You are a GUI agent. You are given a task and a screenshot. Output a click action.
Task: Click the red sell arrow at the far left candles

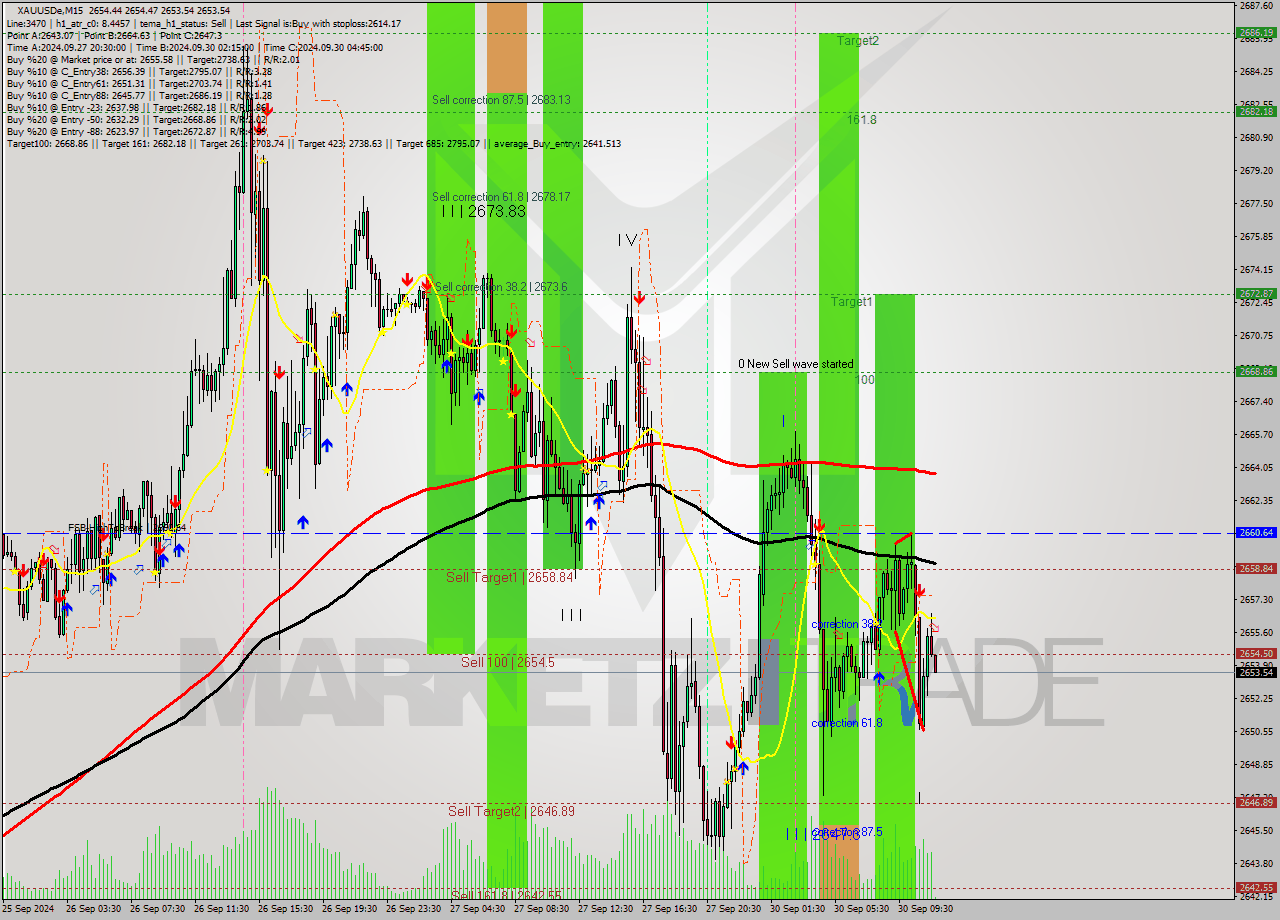[23, 572]
